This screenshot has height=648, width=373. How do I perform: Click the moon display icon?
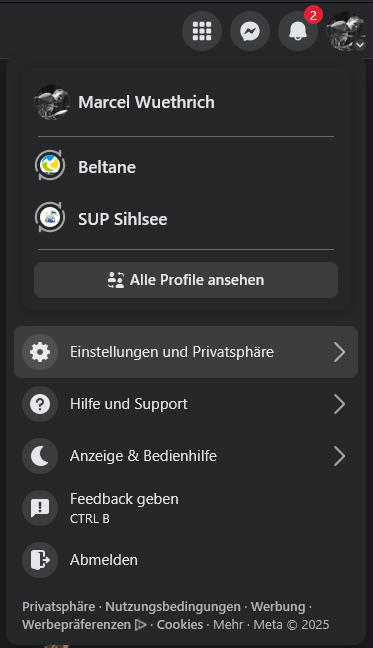tap(40, 456)
